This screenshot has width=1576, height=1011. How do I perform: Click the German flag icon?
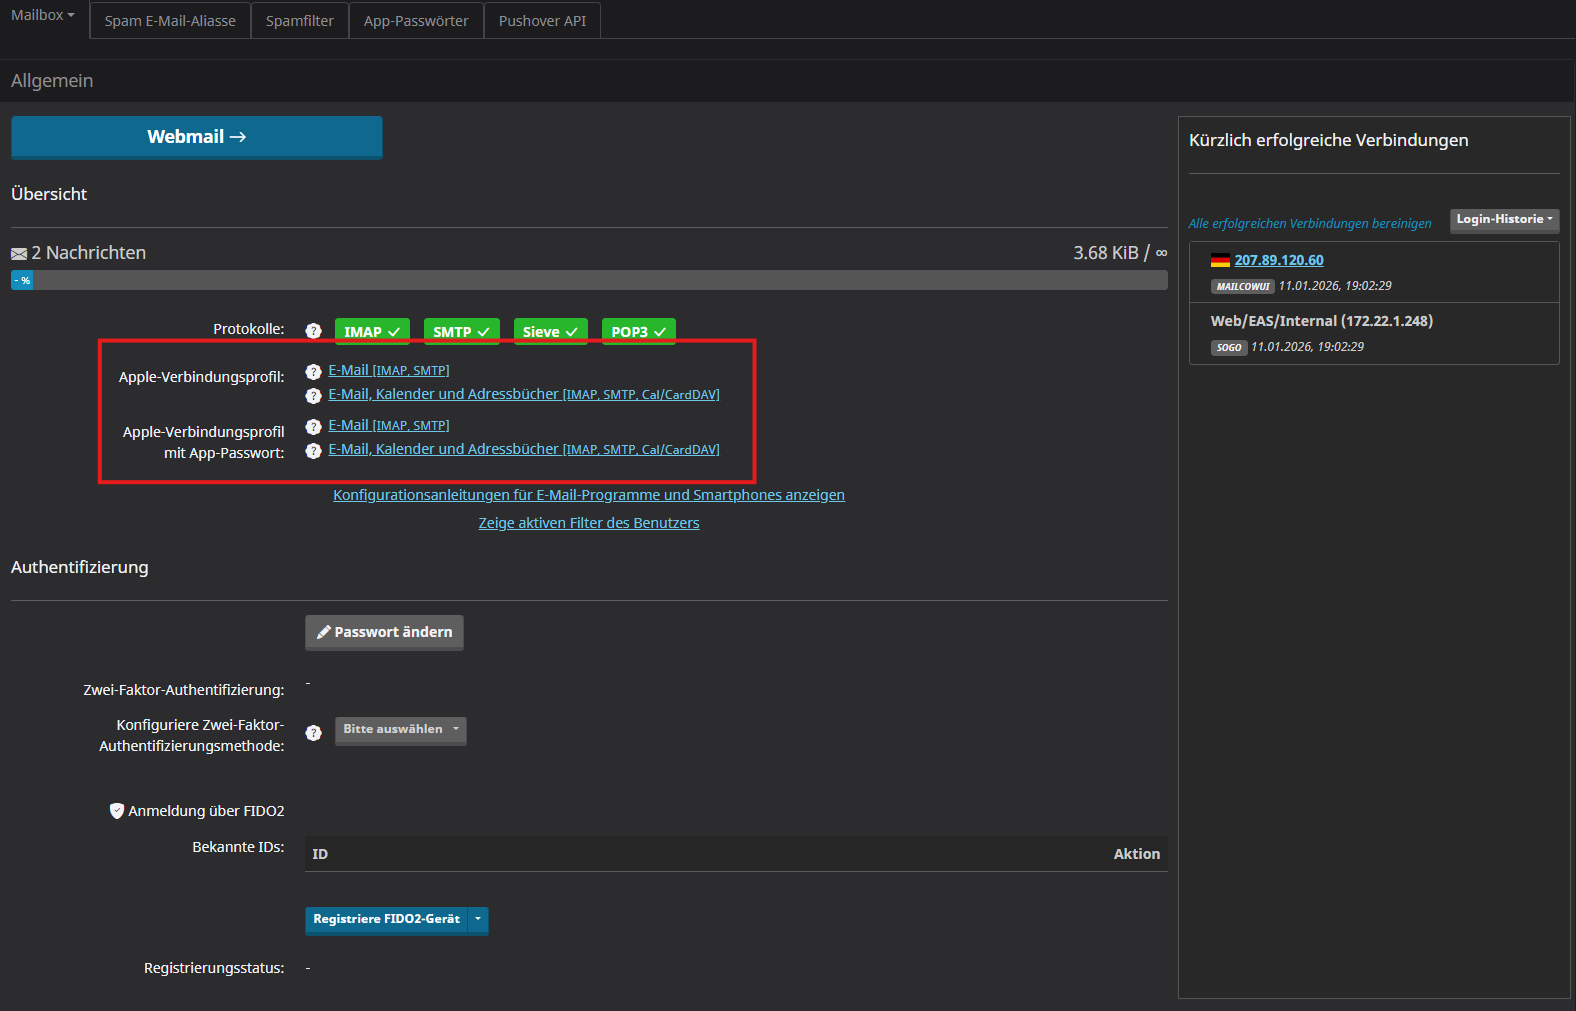(1220, 260)
